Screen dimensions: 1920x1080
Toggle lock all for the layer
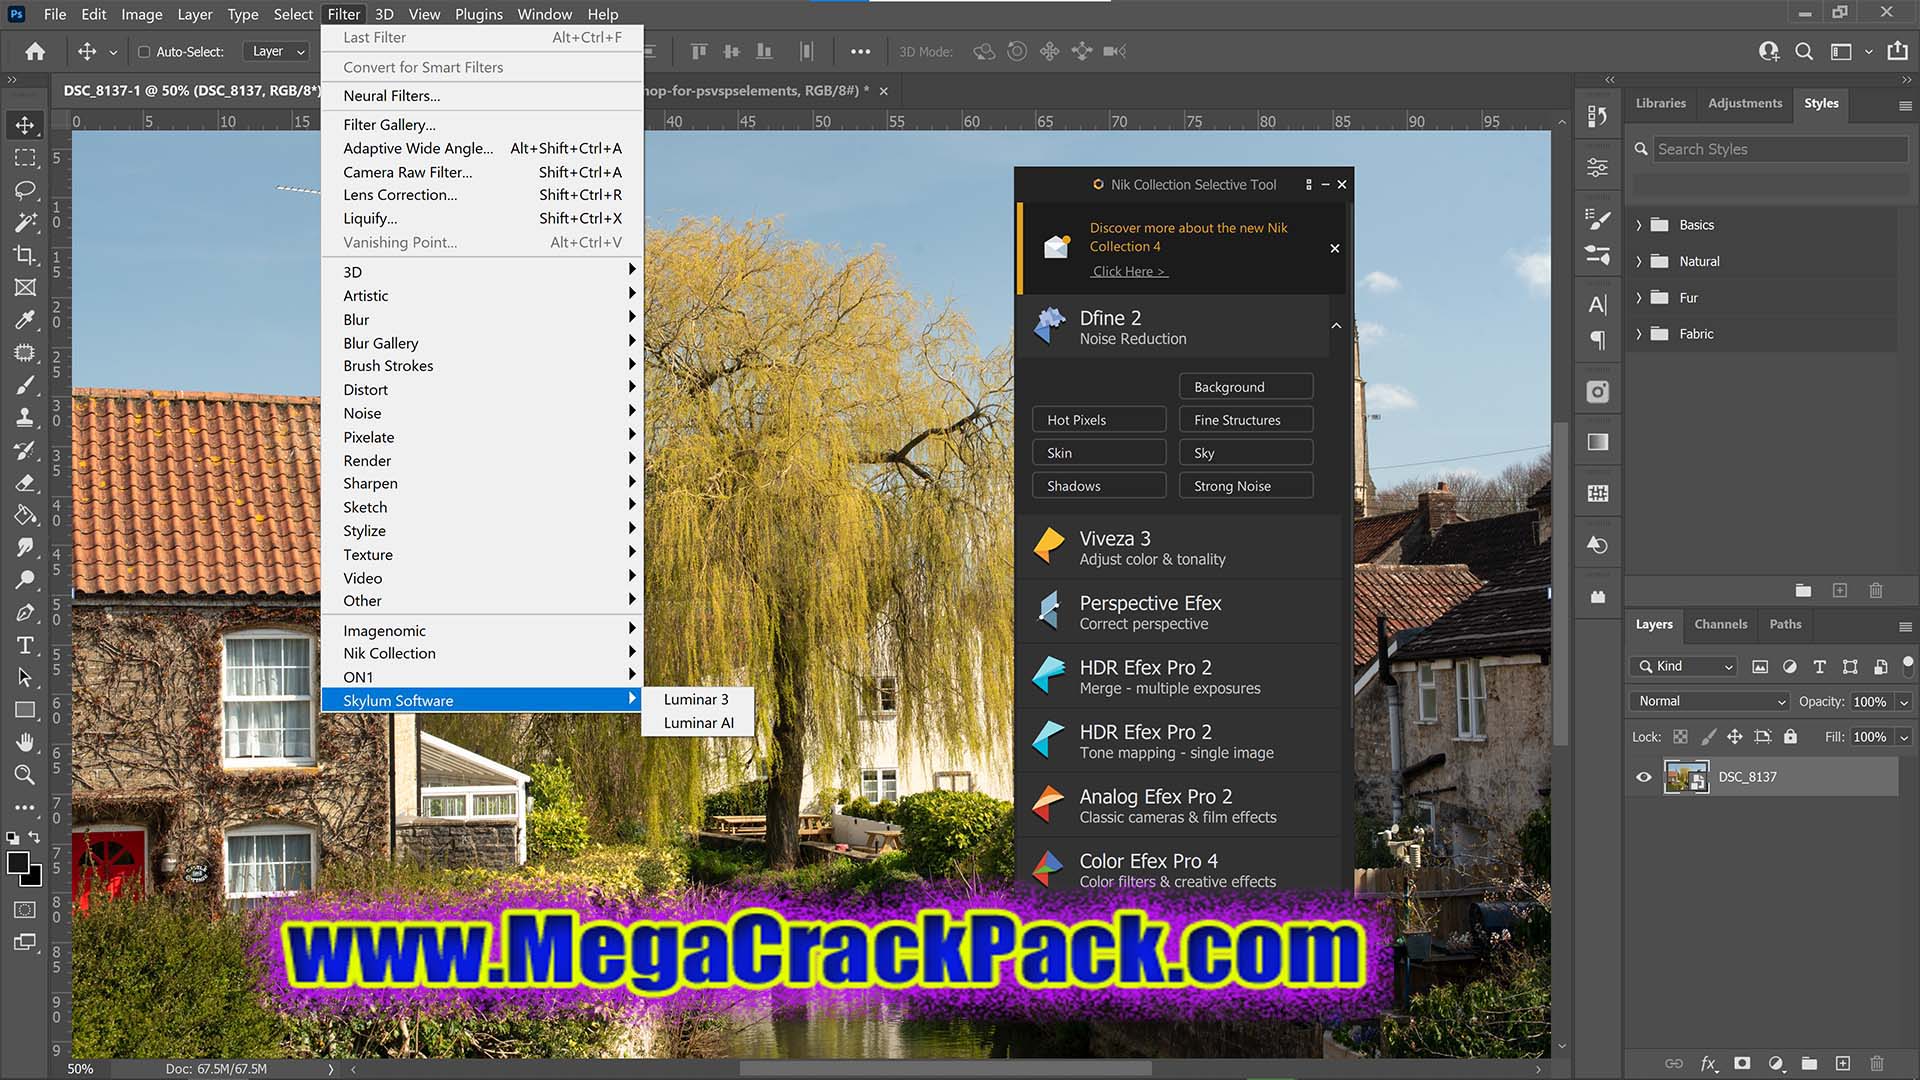tap(1790, 737)
